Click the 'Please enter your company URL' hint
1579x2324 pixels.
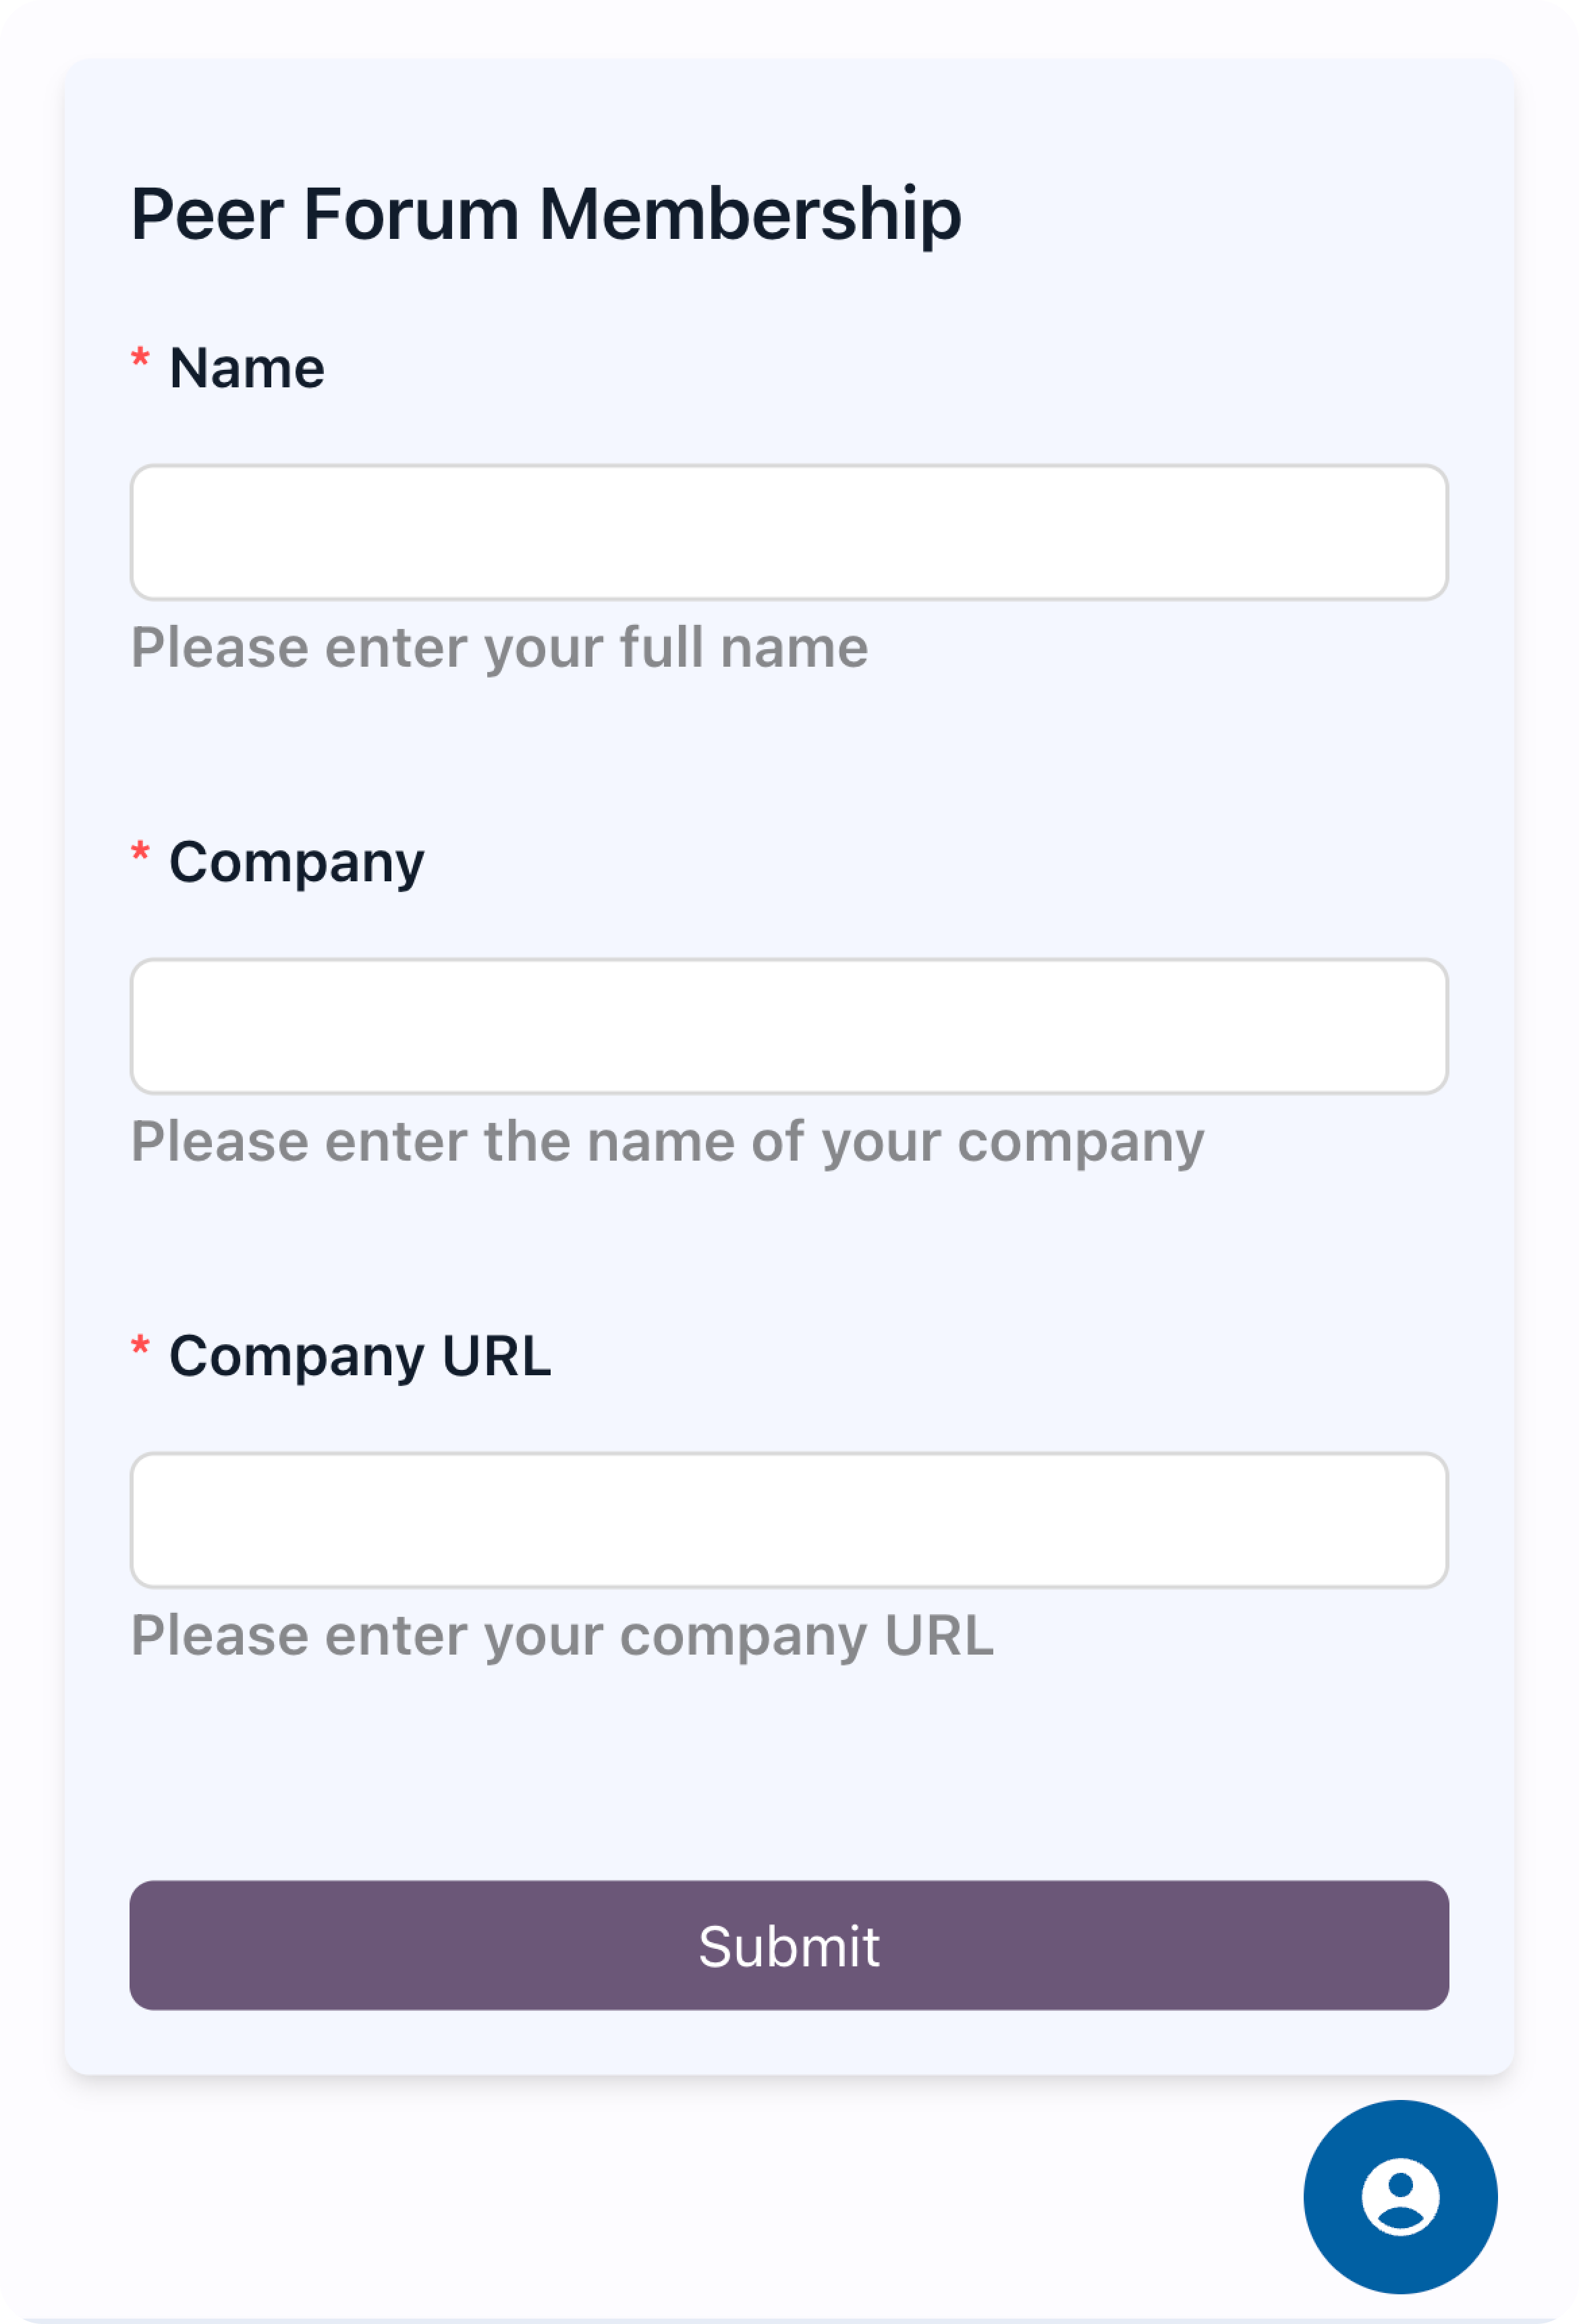pos(562,1635)
